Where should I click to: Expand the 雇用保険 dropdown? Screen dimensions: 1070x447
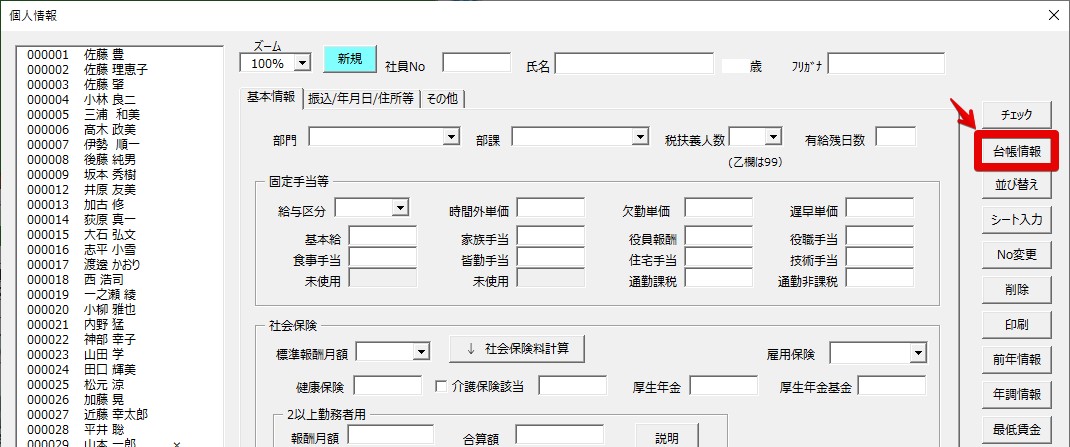[x=917, y=353]
